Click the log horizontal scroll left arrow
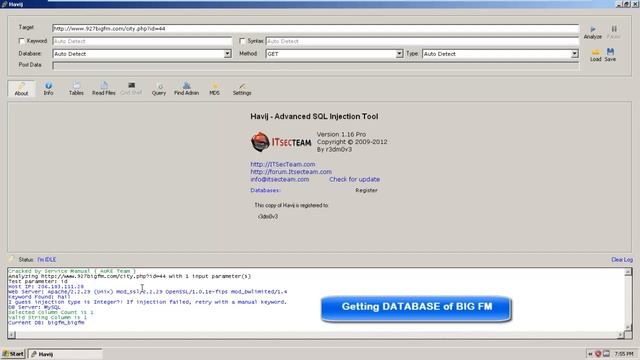This screenshot has width=640, height=360. (12, 335)
